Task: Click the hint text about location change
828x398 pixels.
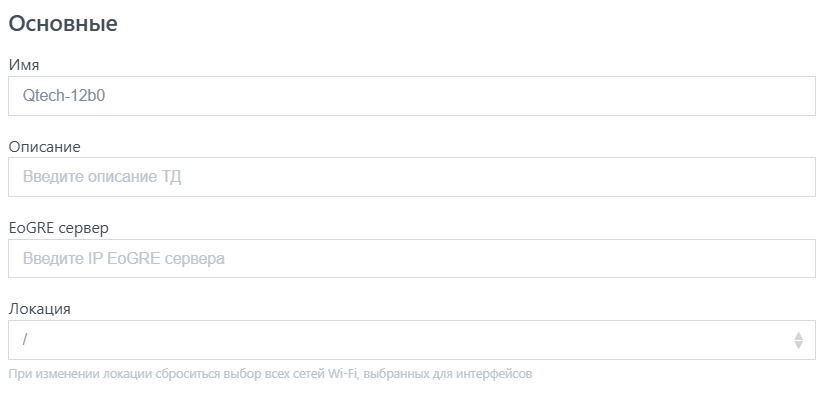Action: click(x=270, y=374)
